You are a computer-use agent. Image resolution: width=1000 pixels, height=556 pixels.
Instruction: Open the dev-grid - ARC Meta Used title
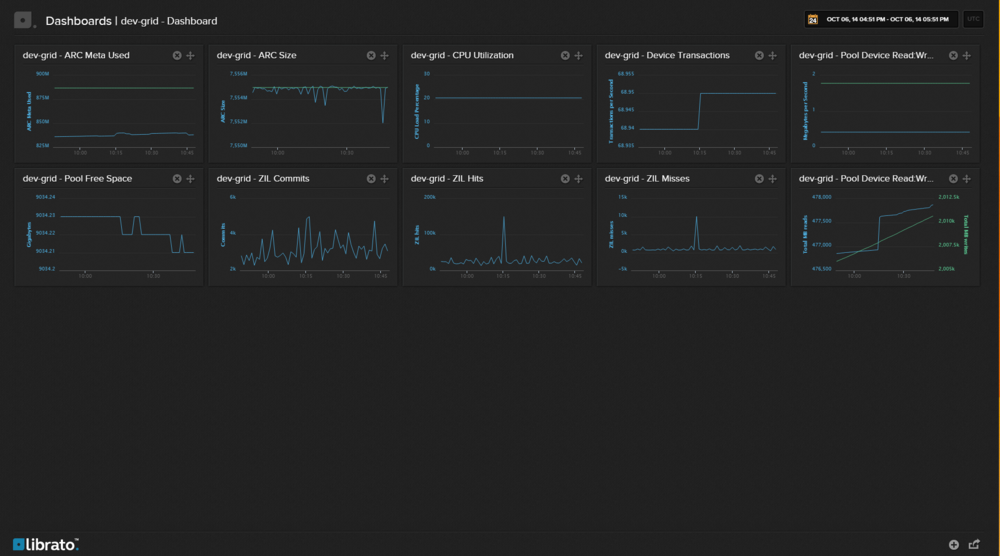pyautogui.click(x=76, y=55)
